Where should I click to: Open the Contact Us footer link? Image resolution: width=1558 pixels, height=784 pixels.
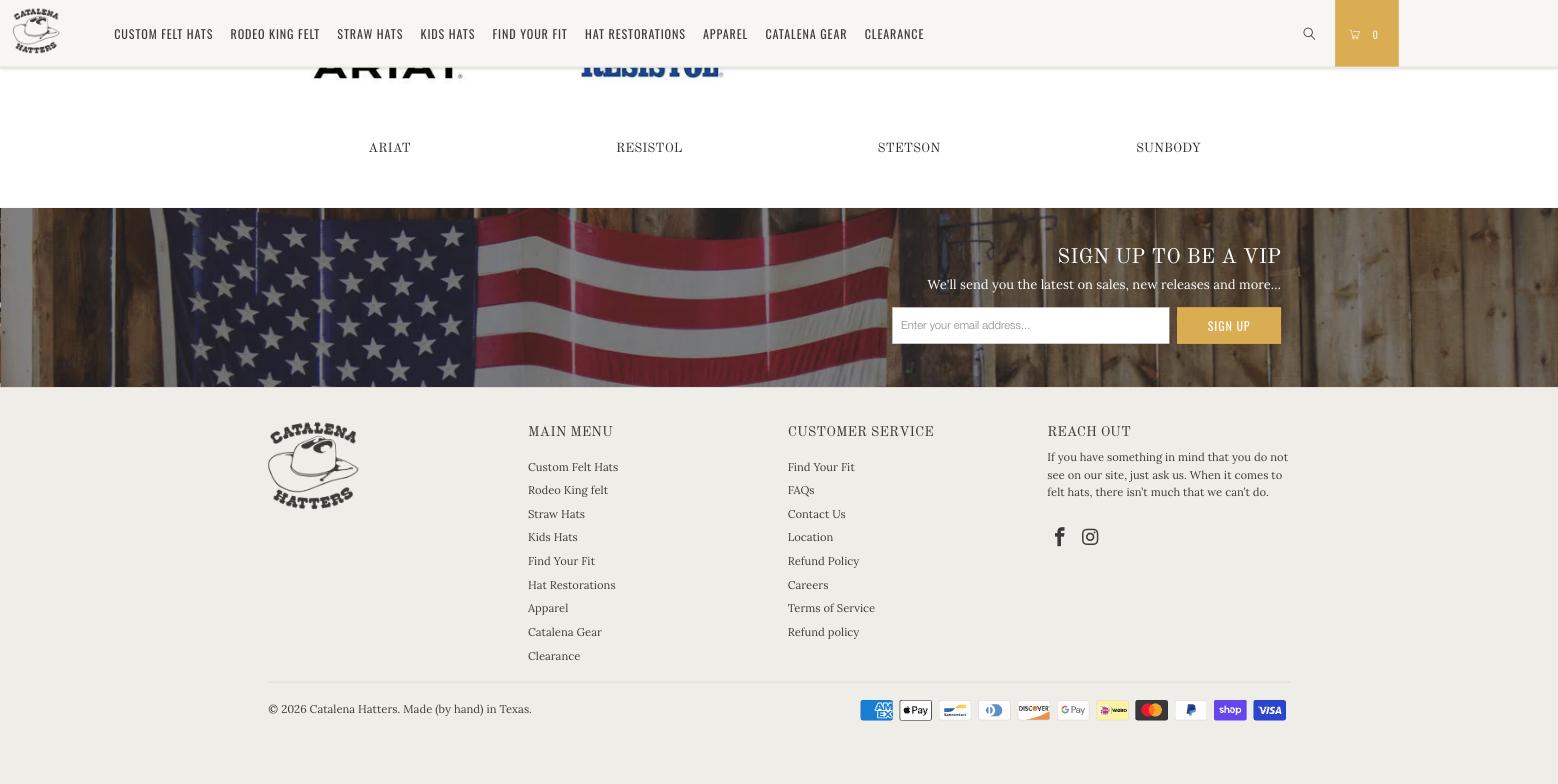click(x=816, y=514)
